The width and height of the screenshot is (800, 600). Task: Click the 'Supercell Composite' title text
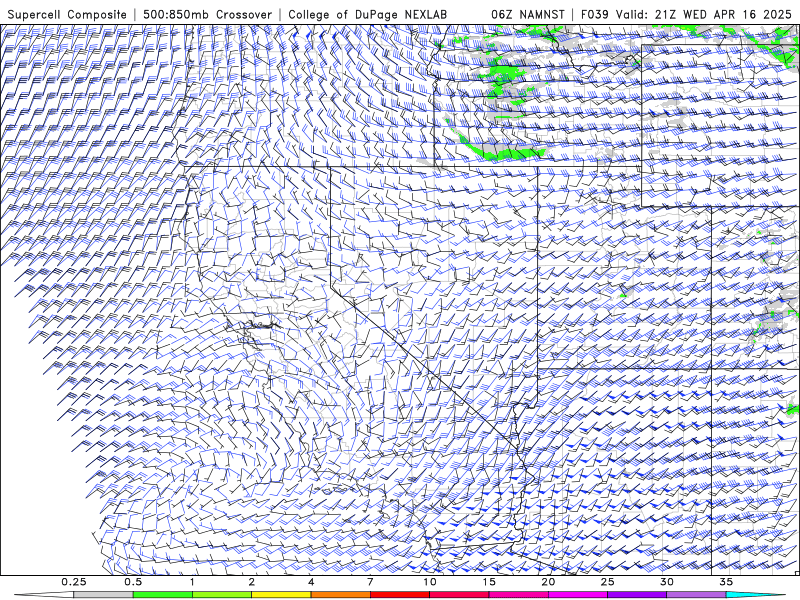[67, 14]
